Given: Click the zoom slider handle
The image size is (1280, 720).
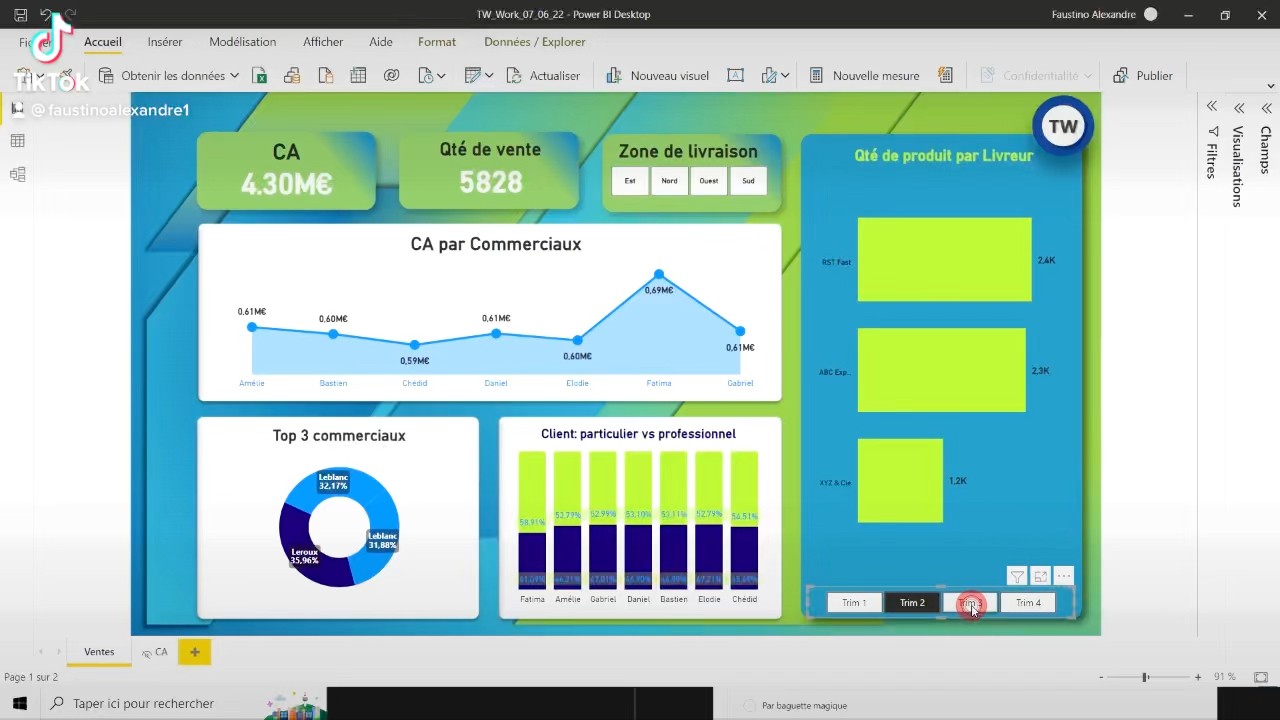Looking at the screenshot, I should point(1145,677).
